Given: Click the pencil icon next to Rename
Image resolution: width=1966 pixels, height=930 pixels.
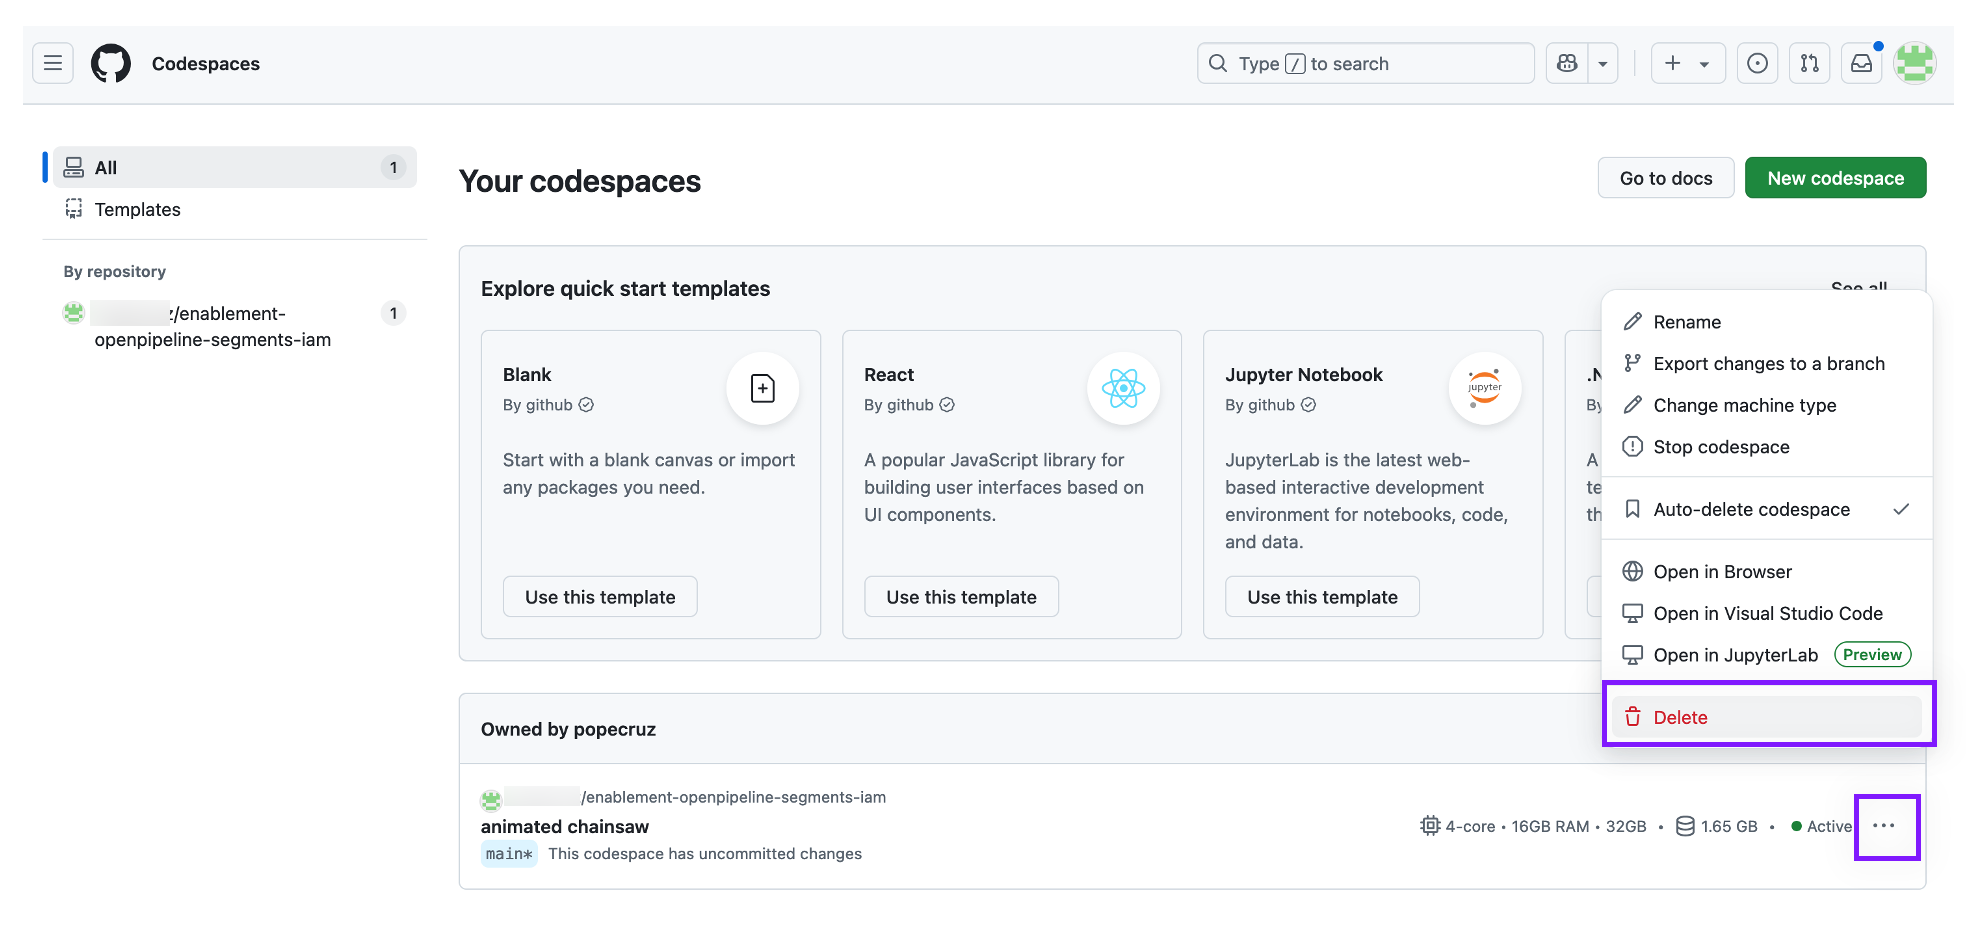Looking at the screenshot, I should pos(1633,321).
